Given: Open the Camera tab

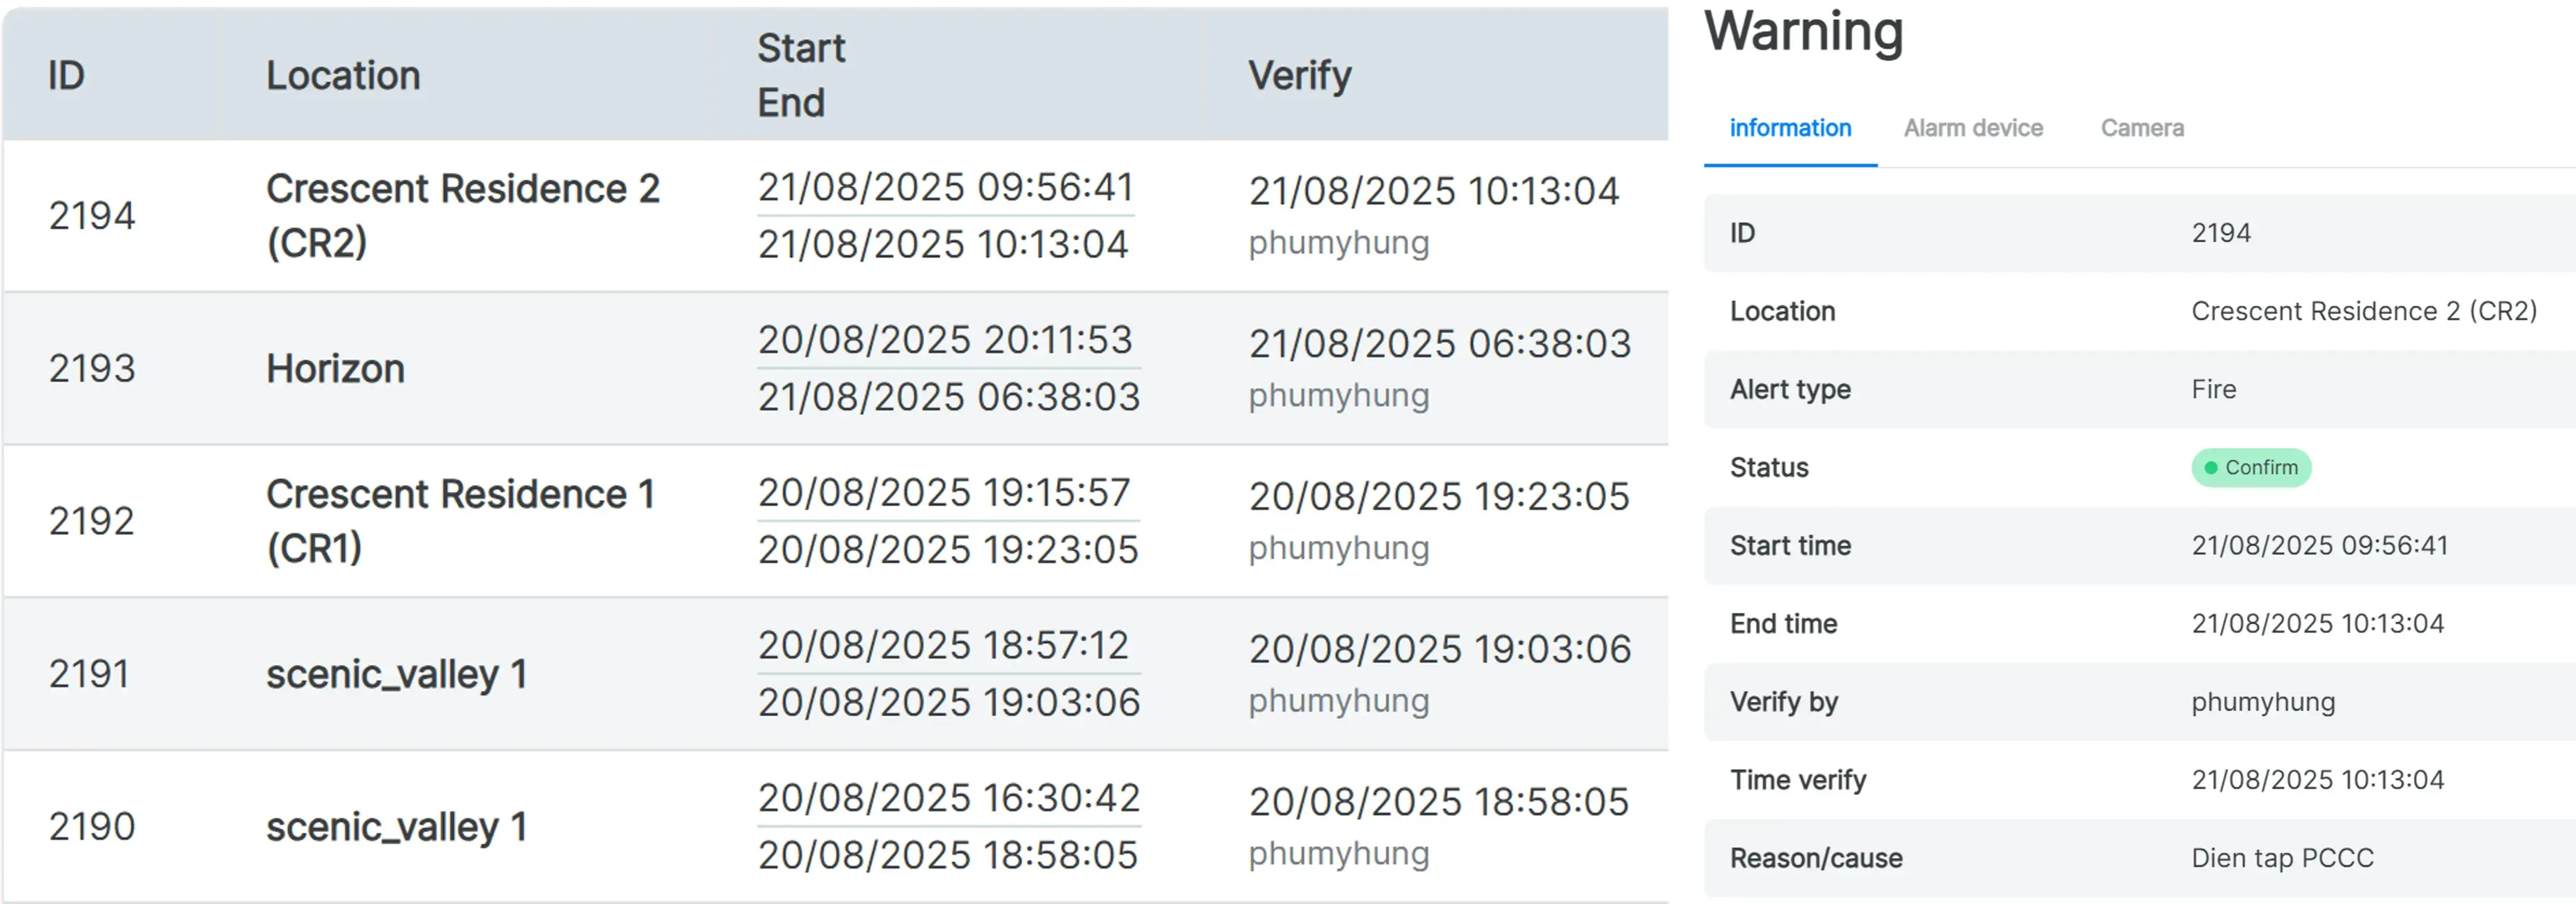Looking at the screenshot, I should tap(2141, 128).
